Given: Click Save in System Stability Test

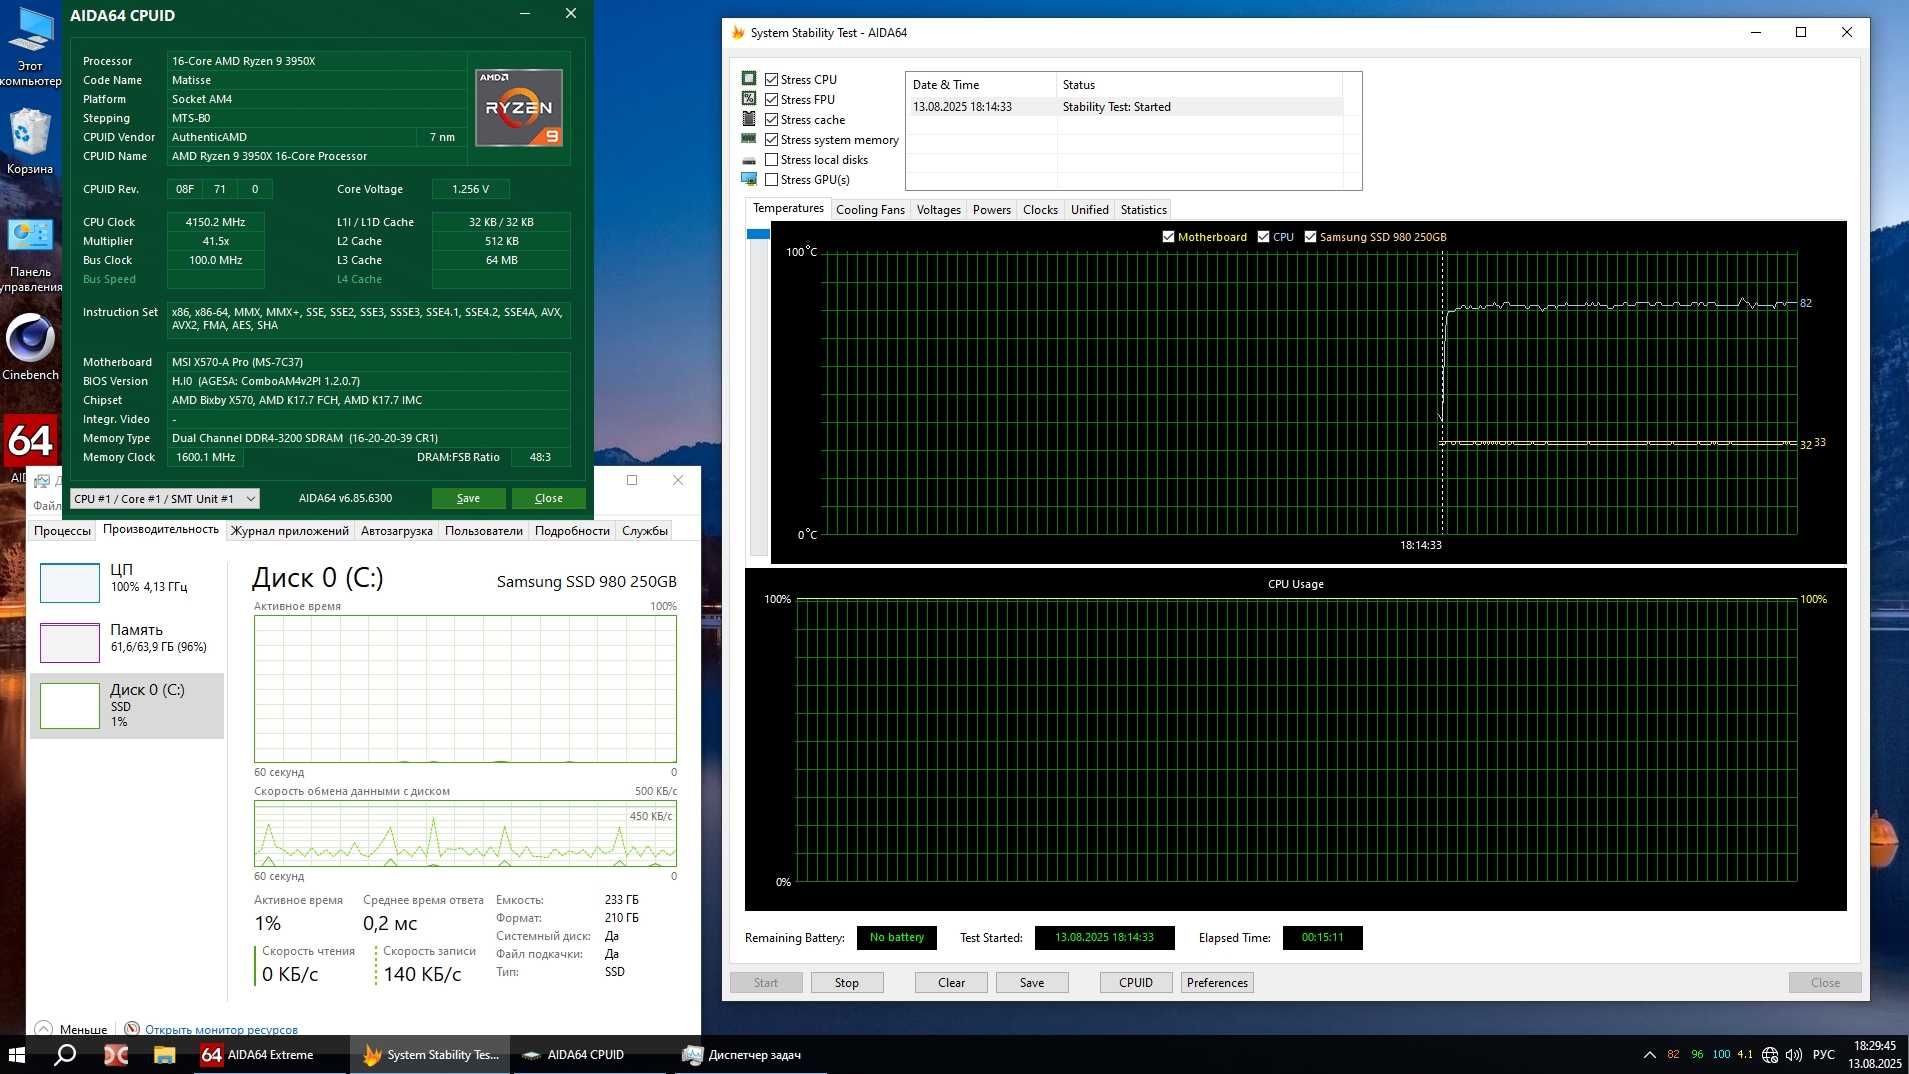Looking at the screenshot, I should 1032,983.
